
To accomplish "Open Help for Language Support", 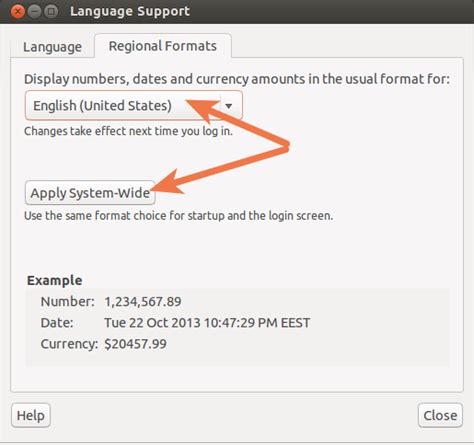I will click(x=31, y=415).
